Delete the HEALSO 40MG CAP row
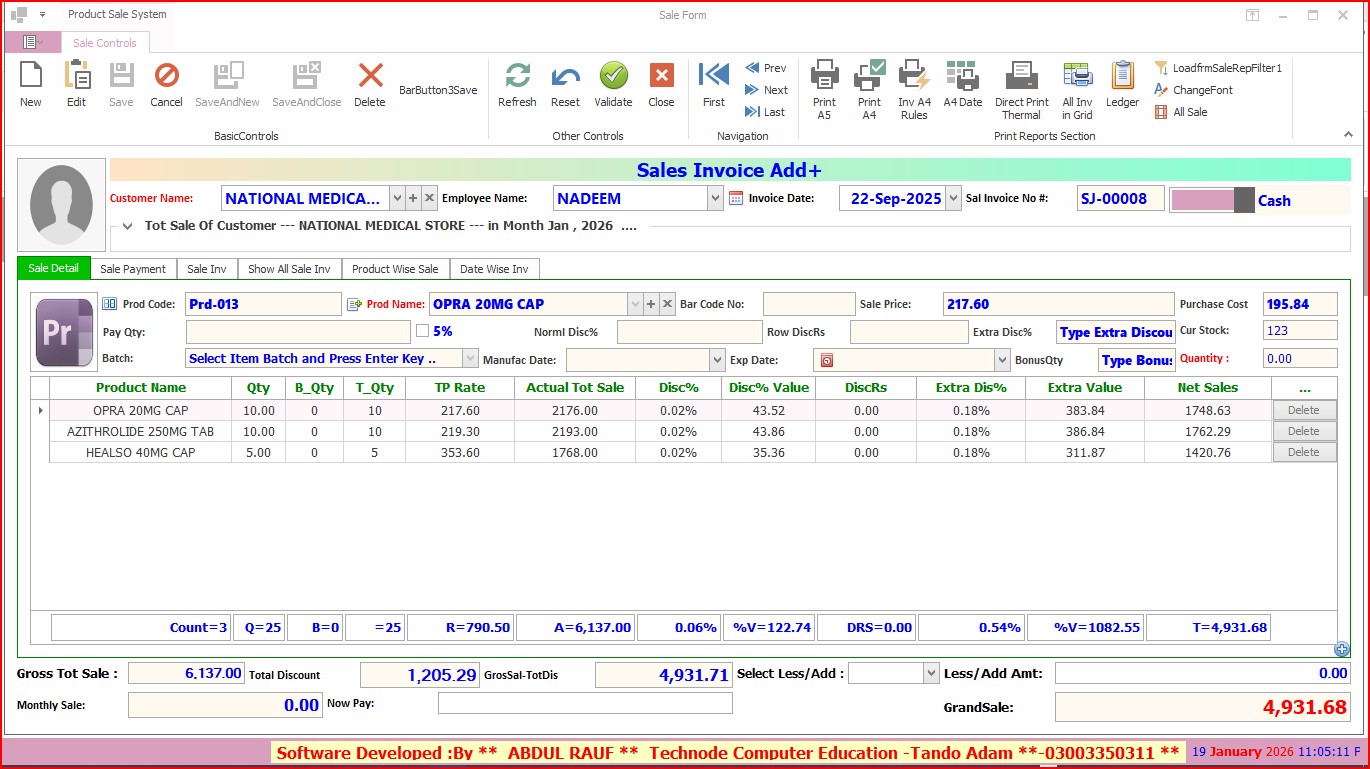 (x=1304, y=452)
